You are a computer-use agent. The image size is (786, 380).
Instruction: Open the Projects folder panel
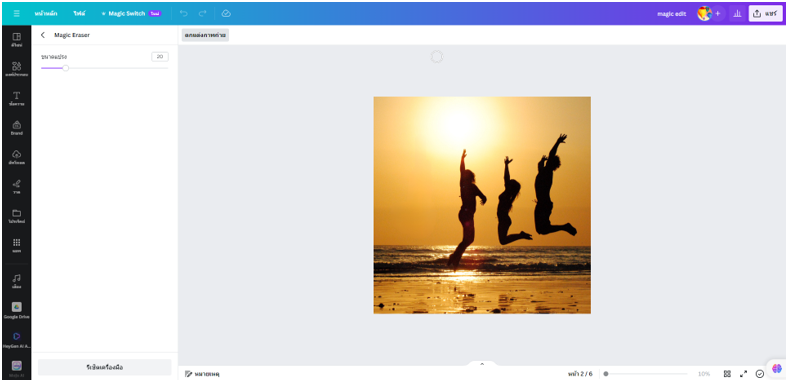[17, 216]
